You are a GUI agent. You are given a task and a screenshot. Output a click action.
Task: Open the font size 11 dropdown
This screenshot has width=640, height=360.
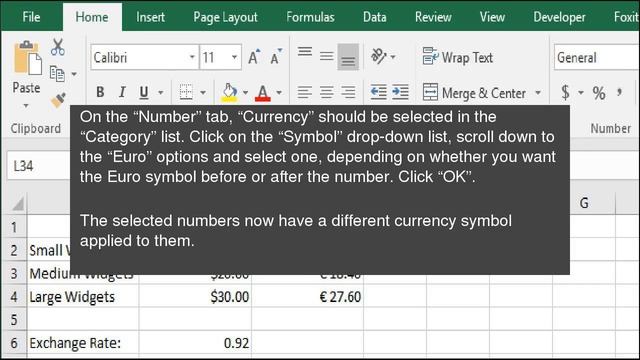pos(234,57)
